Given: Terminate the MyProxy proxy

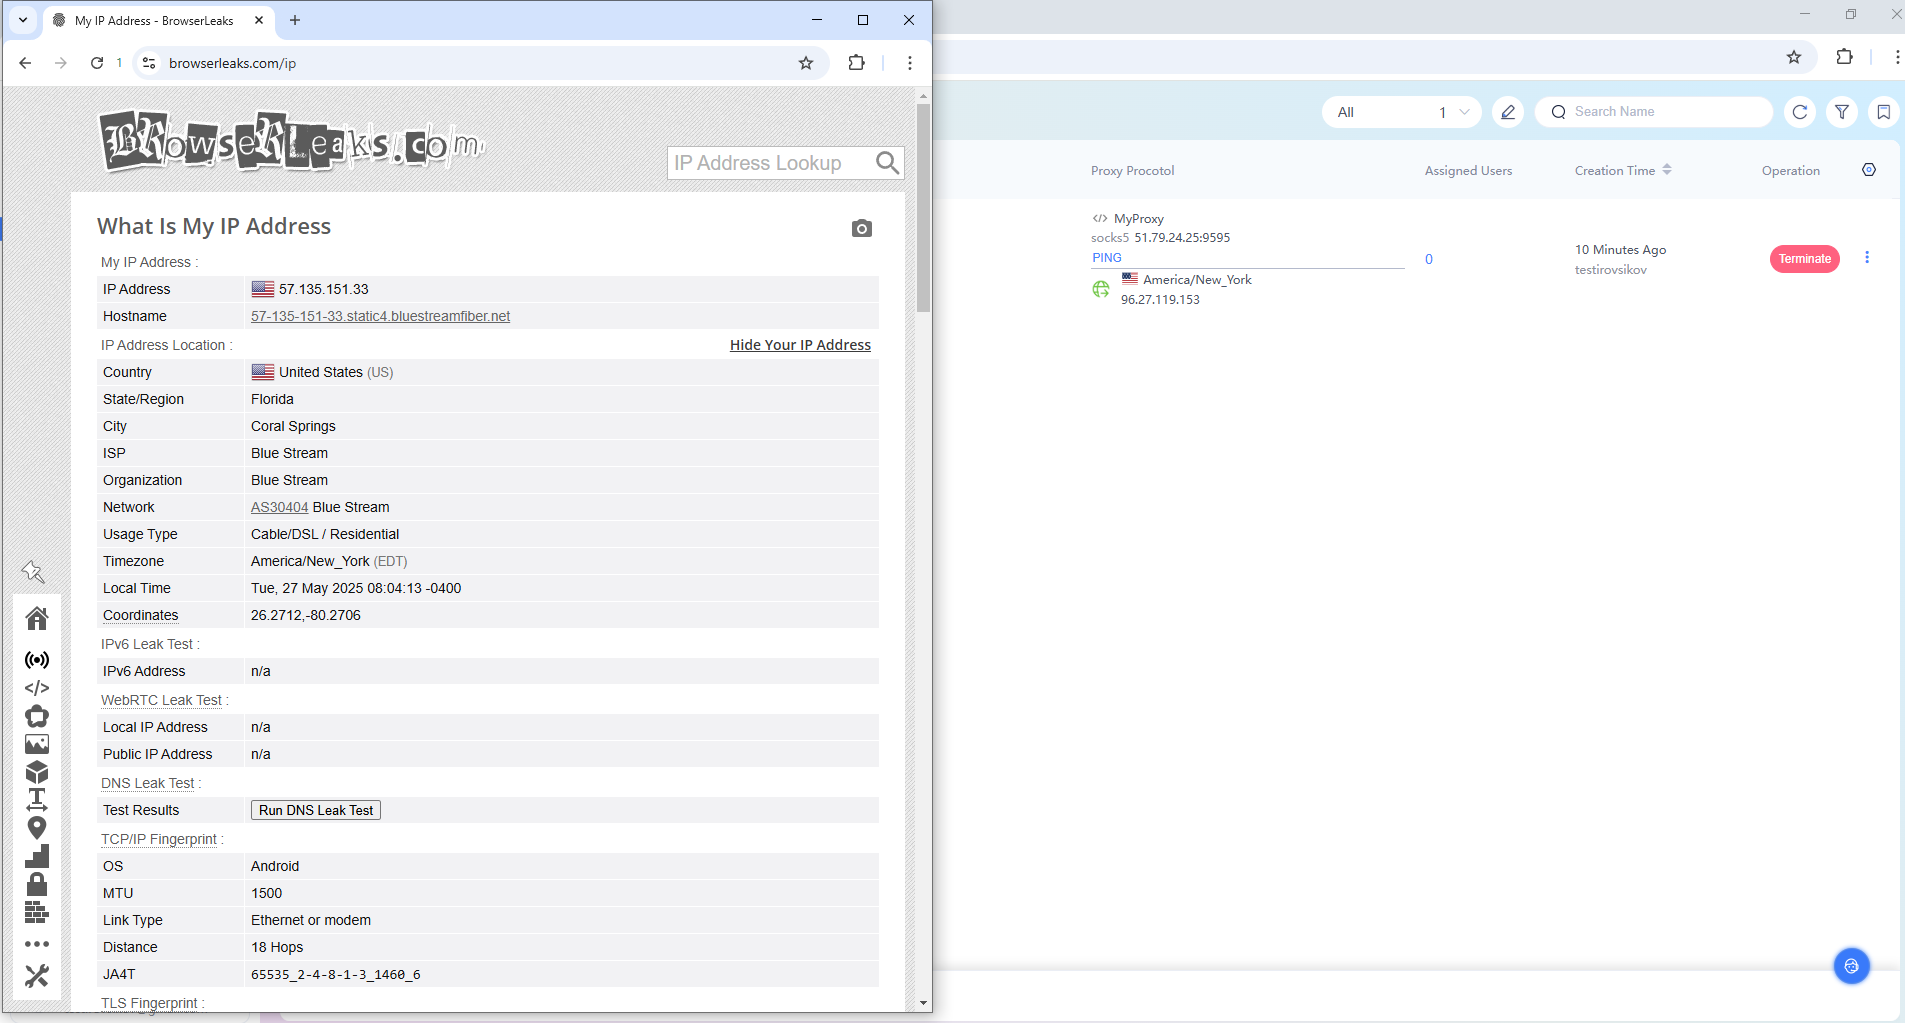Looking at the screenshot, I should (1804, 259).
